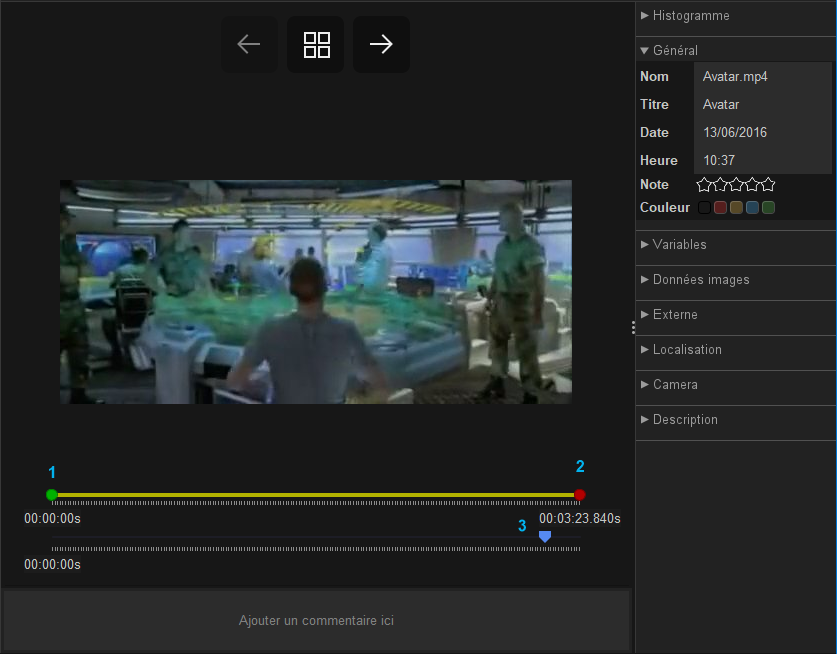Viewport: 837px width, 654px height.
Task: Rate the video one star
Action: click(x=705, y=184)
